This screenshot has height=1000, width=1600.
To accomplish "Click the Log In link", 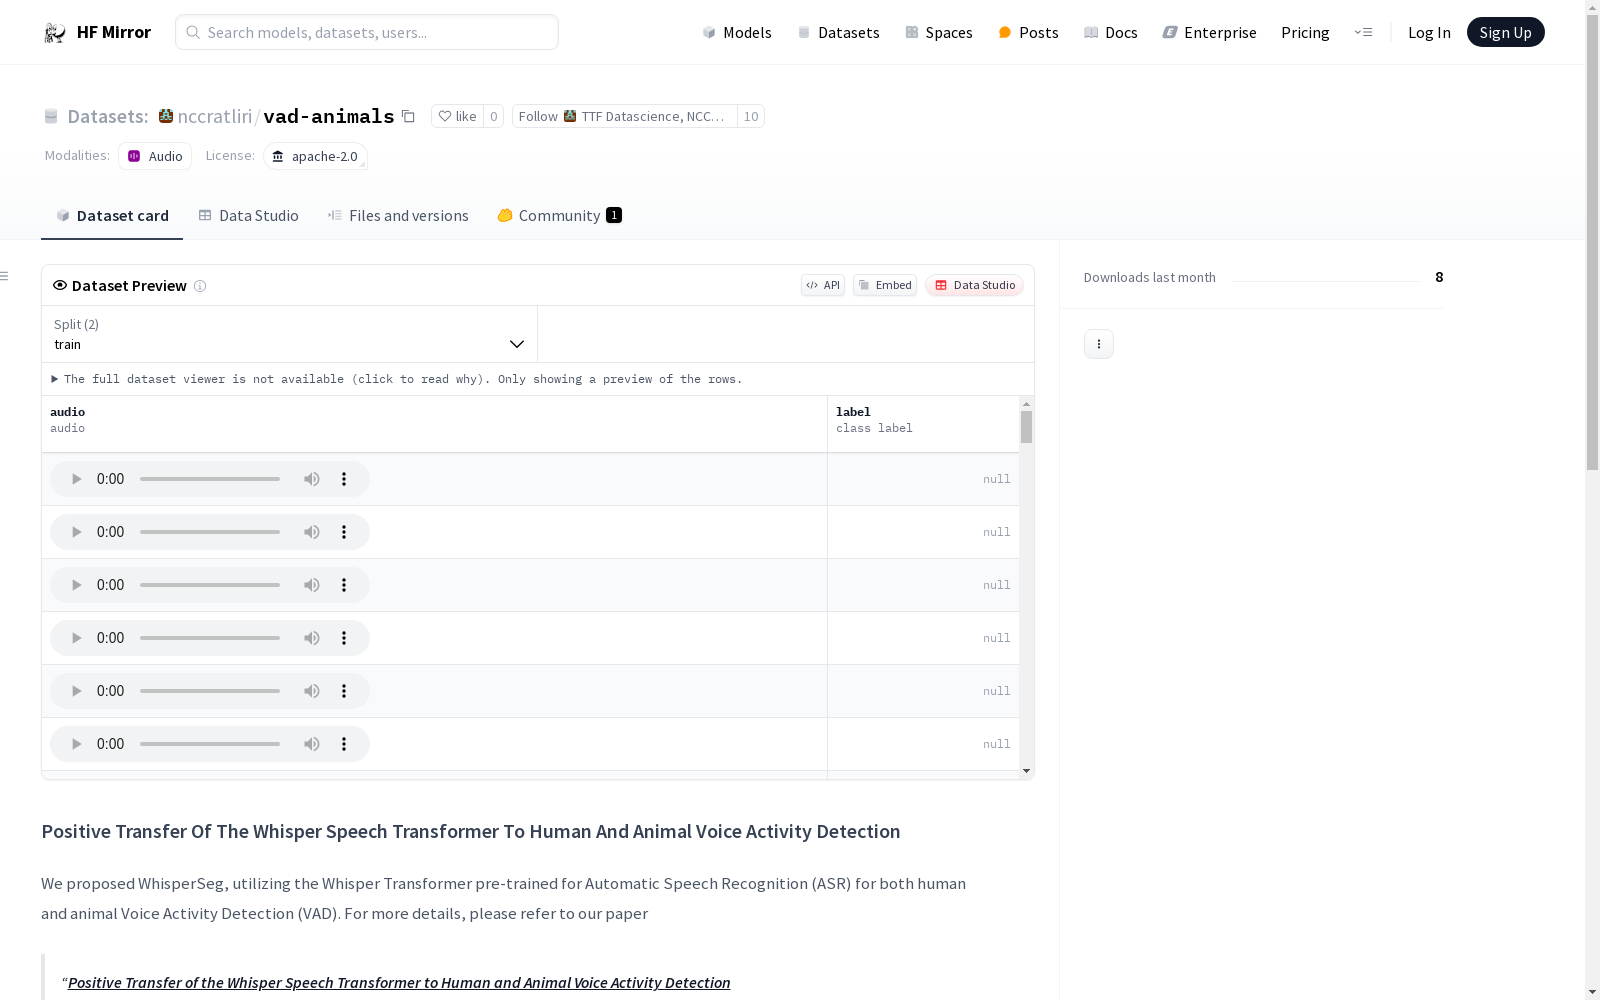I will coord(1429,33).
